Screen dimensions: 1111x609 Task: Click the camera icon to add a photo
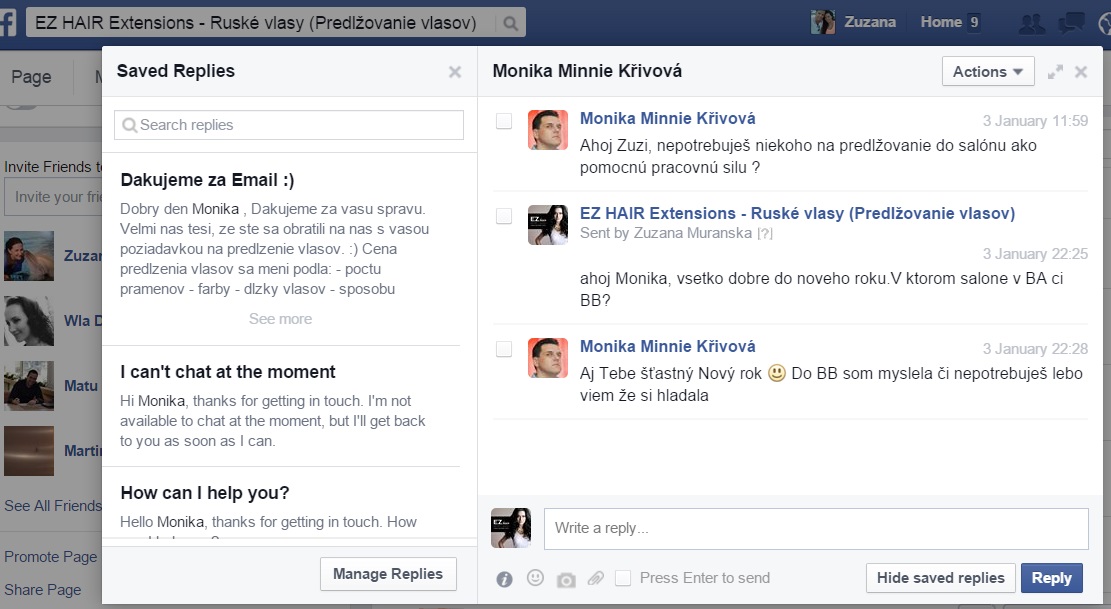point(566,579)
